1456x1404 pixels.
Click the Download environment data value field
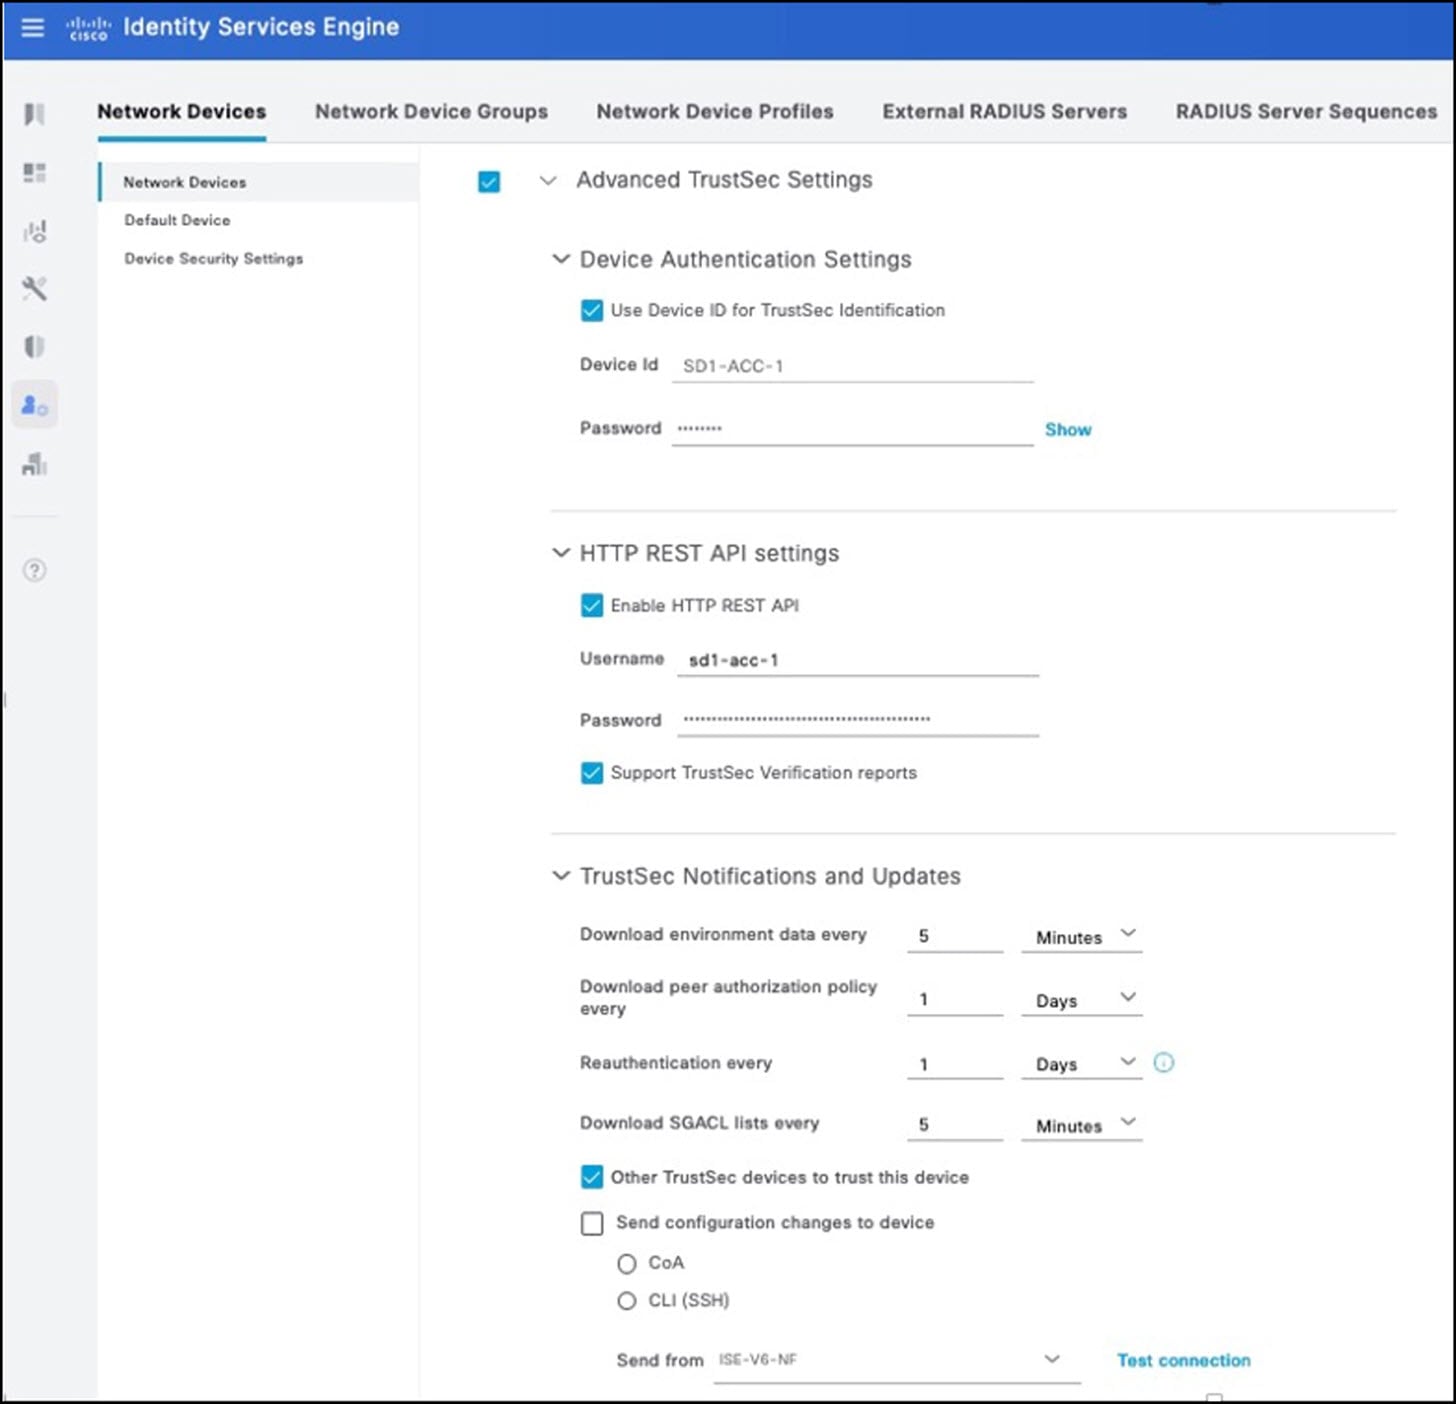(955, 937)
